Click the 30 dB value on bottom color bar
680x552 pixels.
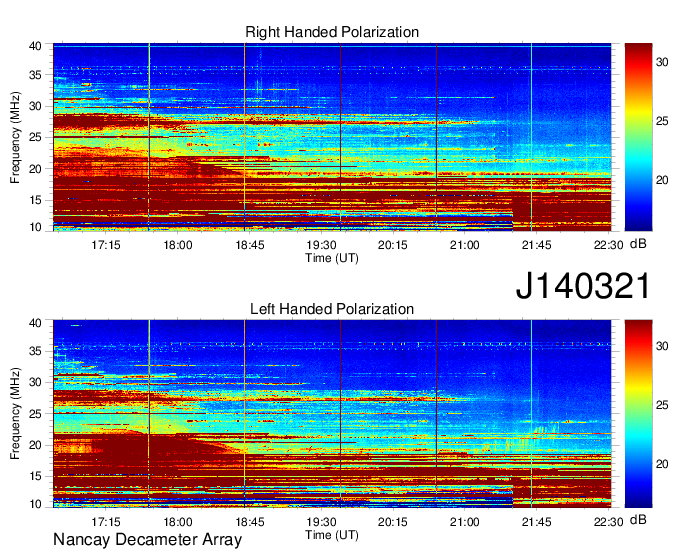tap(662, 346)
